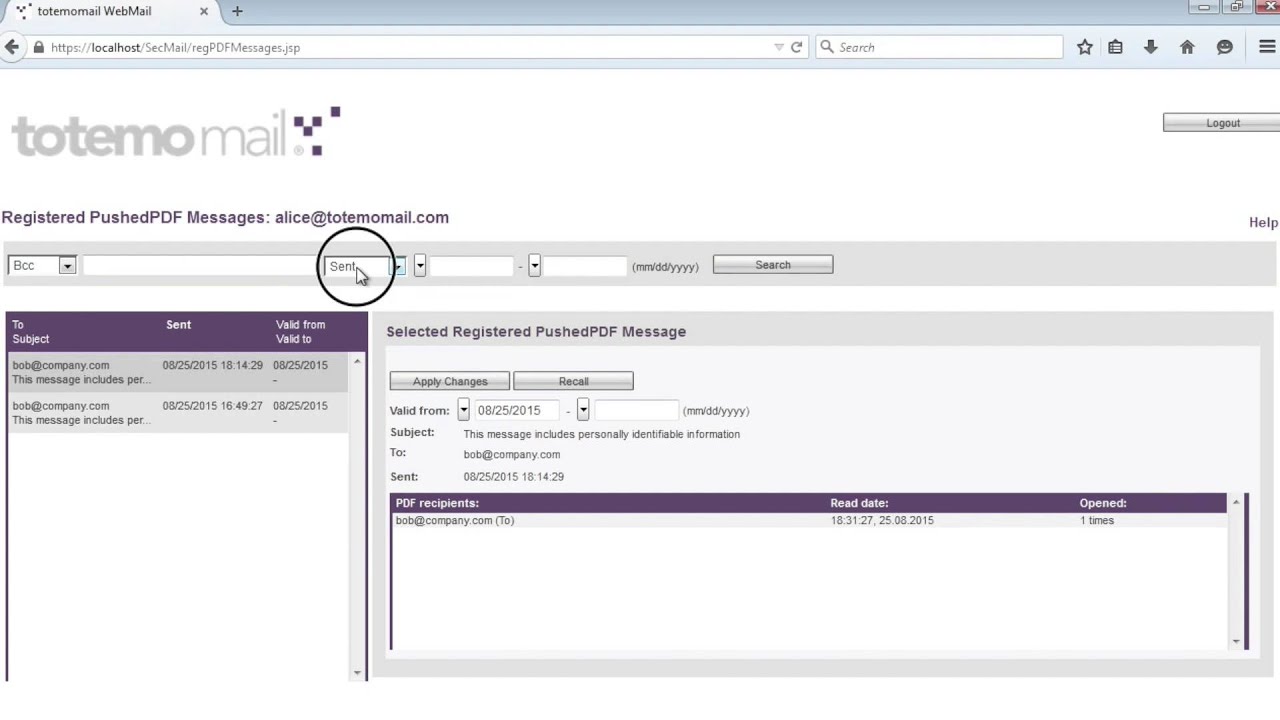The height and width of the screenshot is (720, 1280).
Task: Click the Logout button
Action: pos(1222,123)
